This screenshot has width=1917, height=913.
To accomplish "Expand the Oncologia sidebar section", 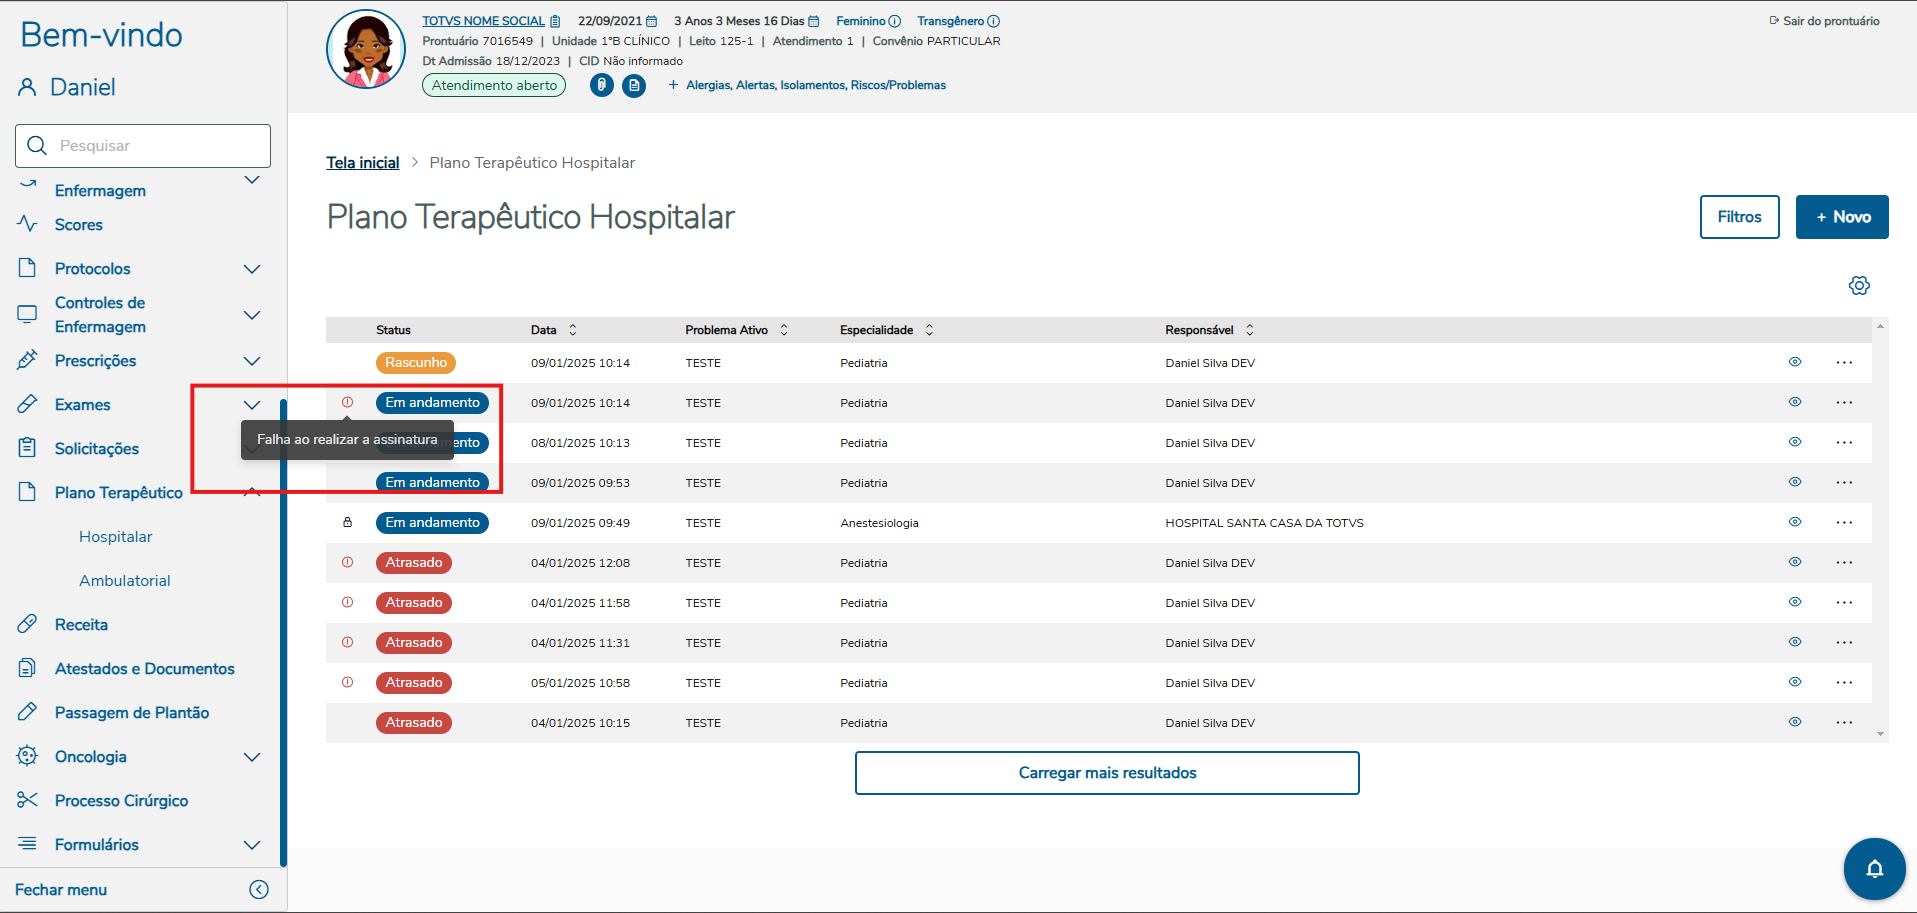I will tap(252, 757).
